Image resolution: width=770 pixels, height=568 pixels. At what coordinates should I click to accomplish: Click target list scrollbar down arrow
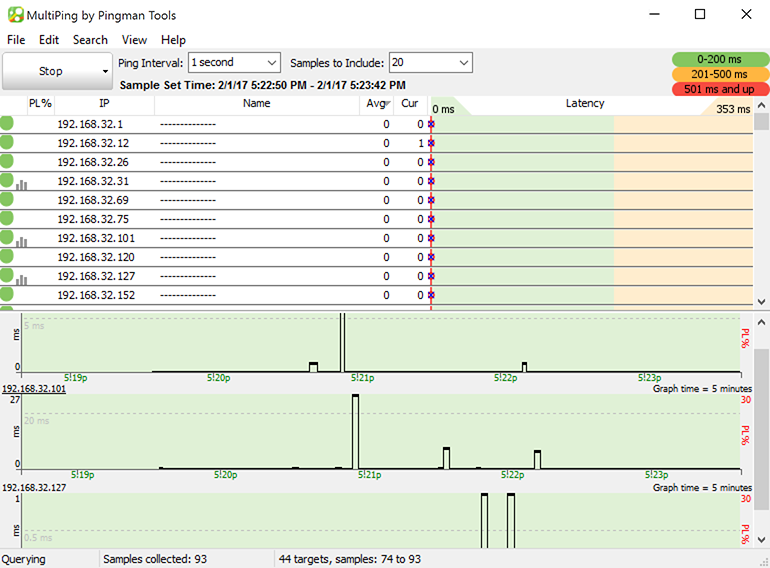(x=761, y=302)
